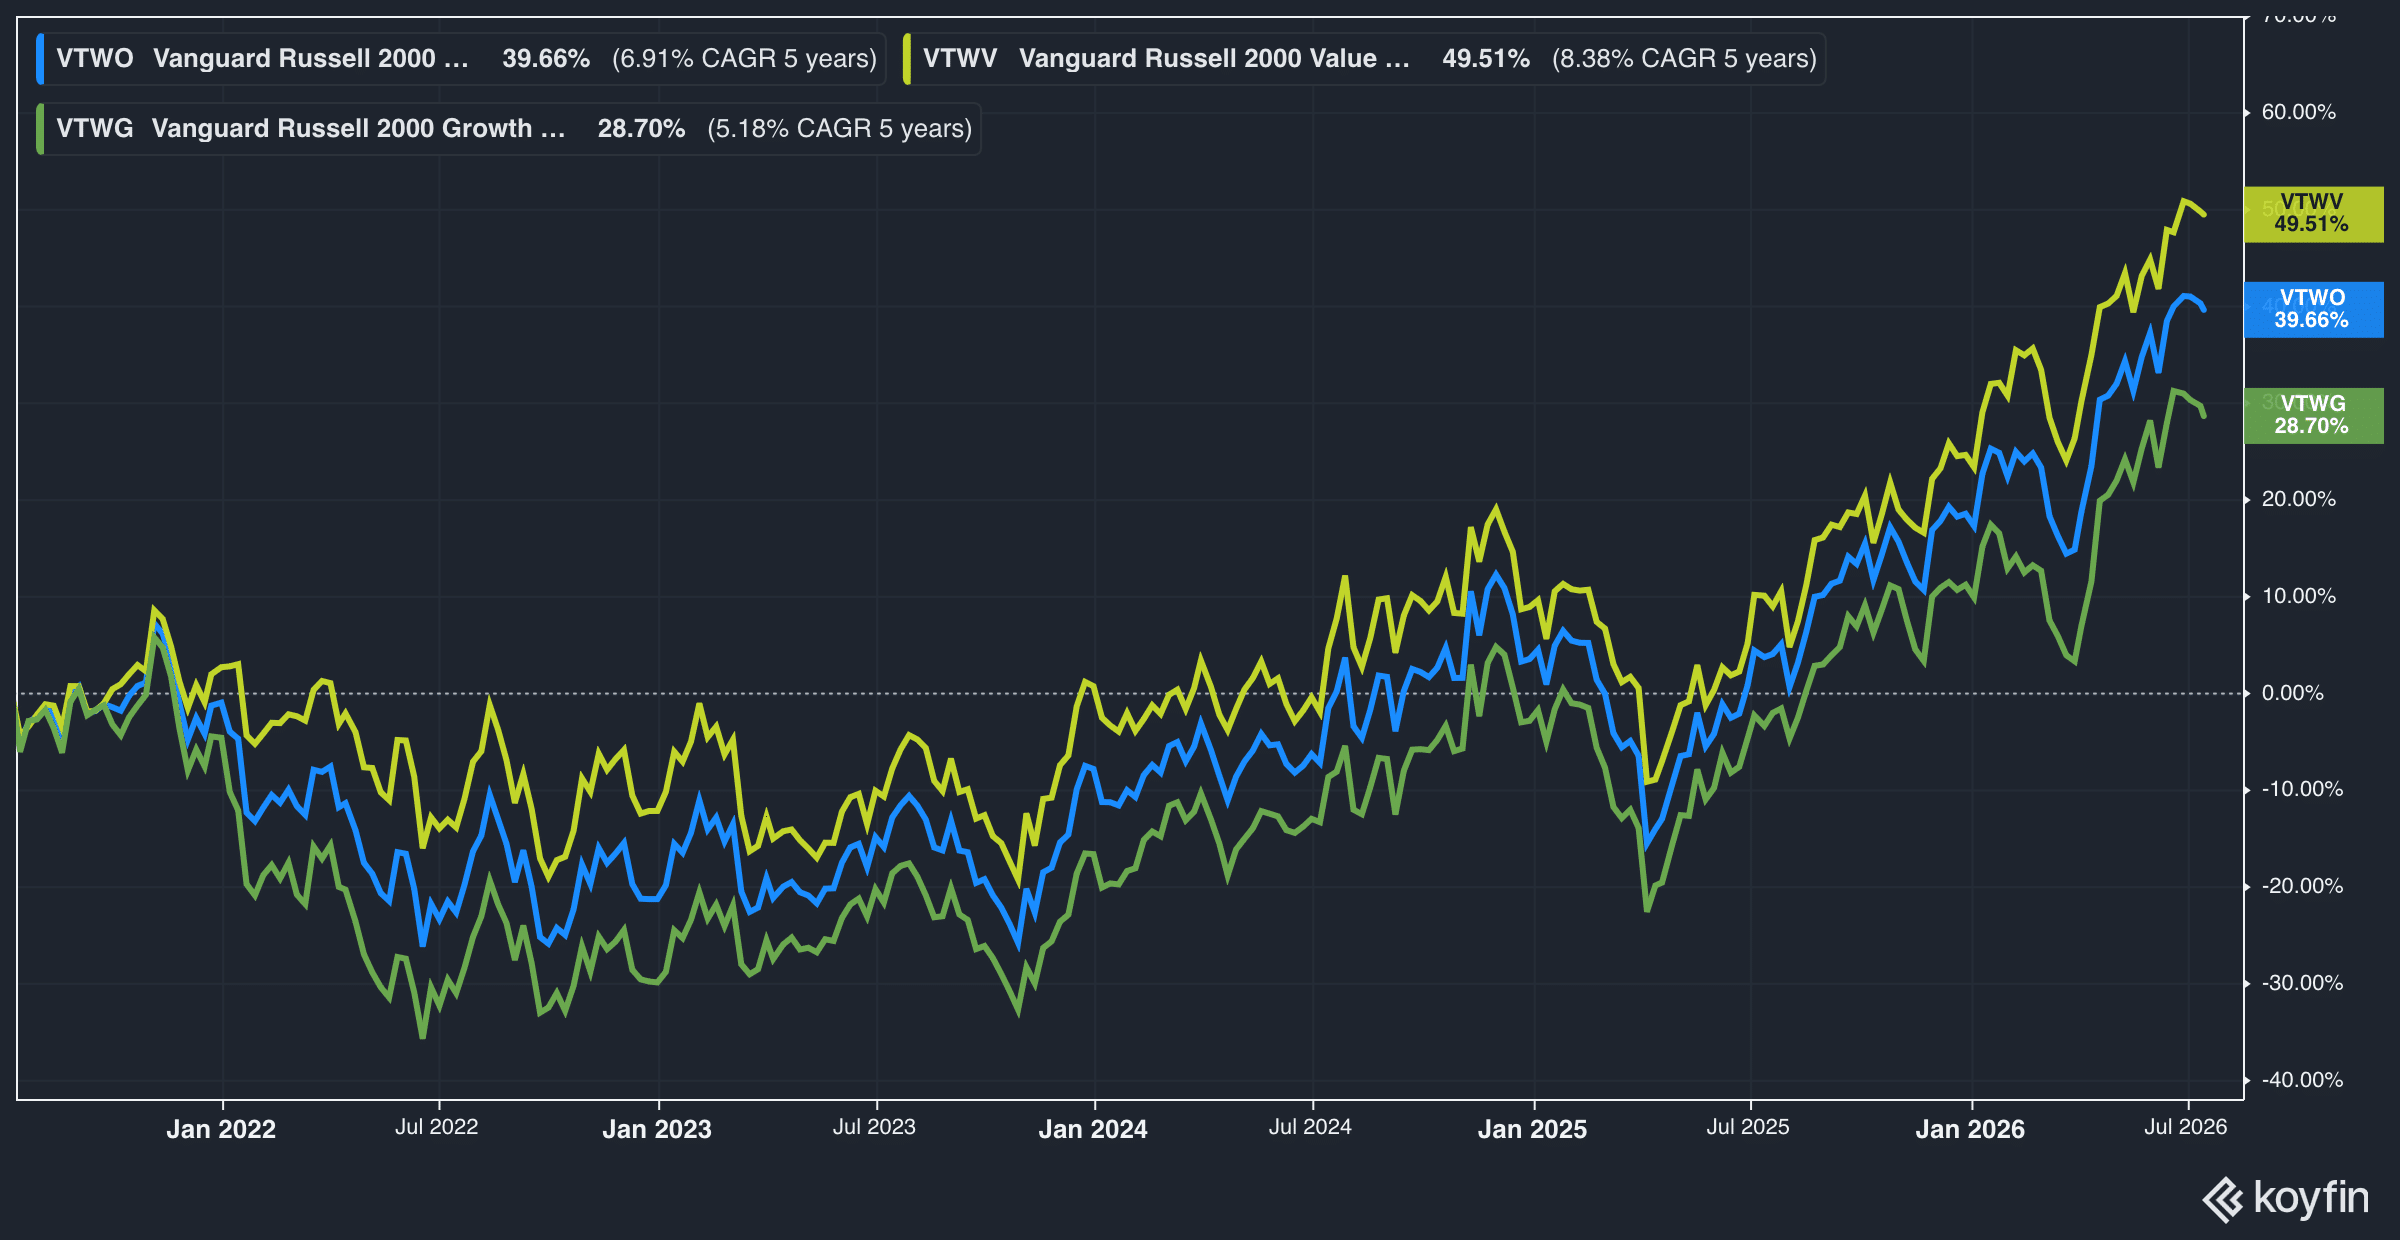Select the VTWG ticker in the legend
Viewport: 2400px width, 1240px height.
(x=95, y=129)
